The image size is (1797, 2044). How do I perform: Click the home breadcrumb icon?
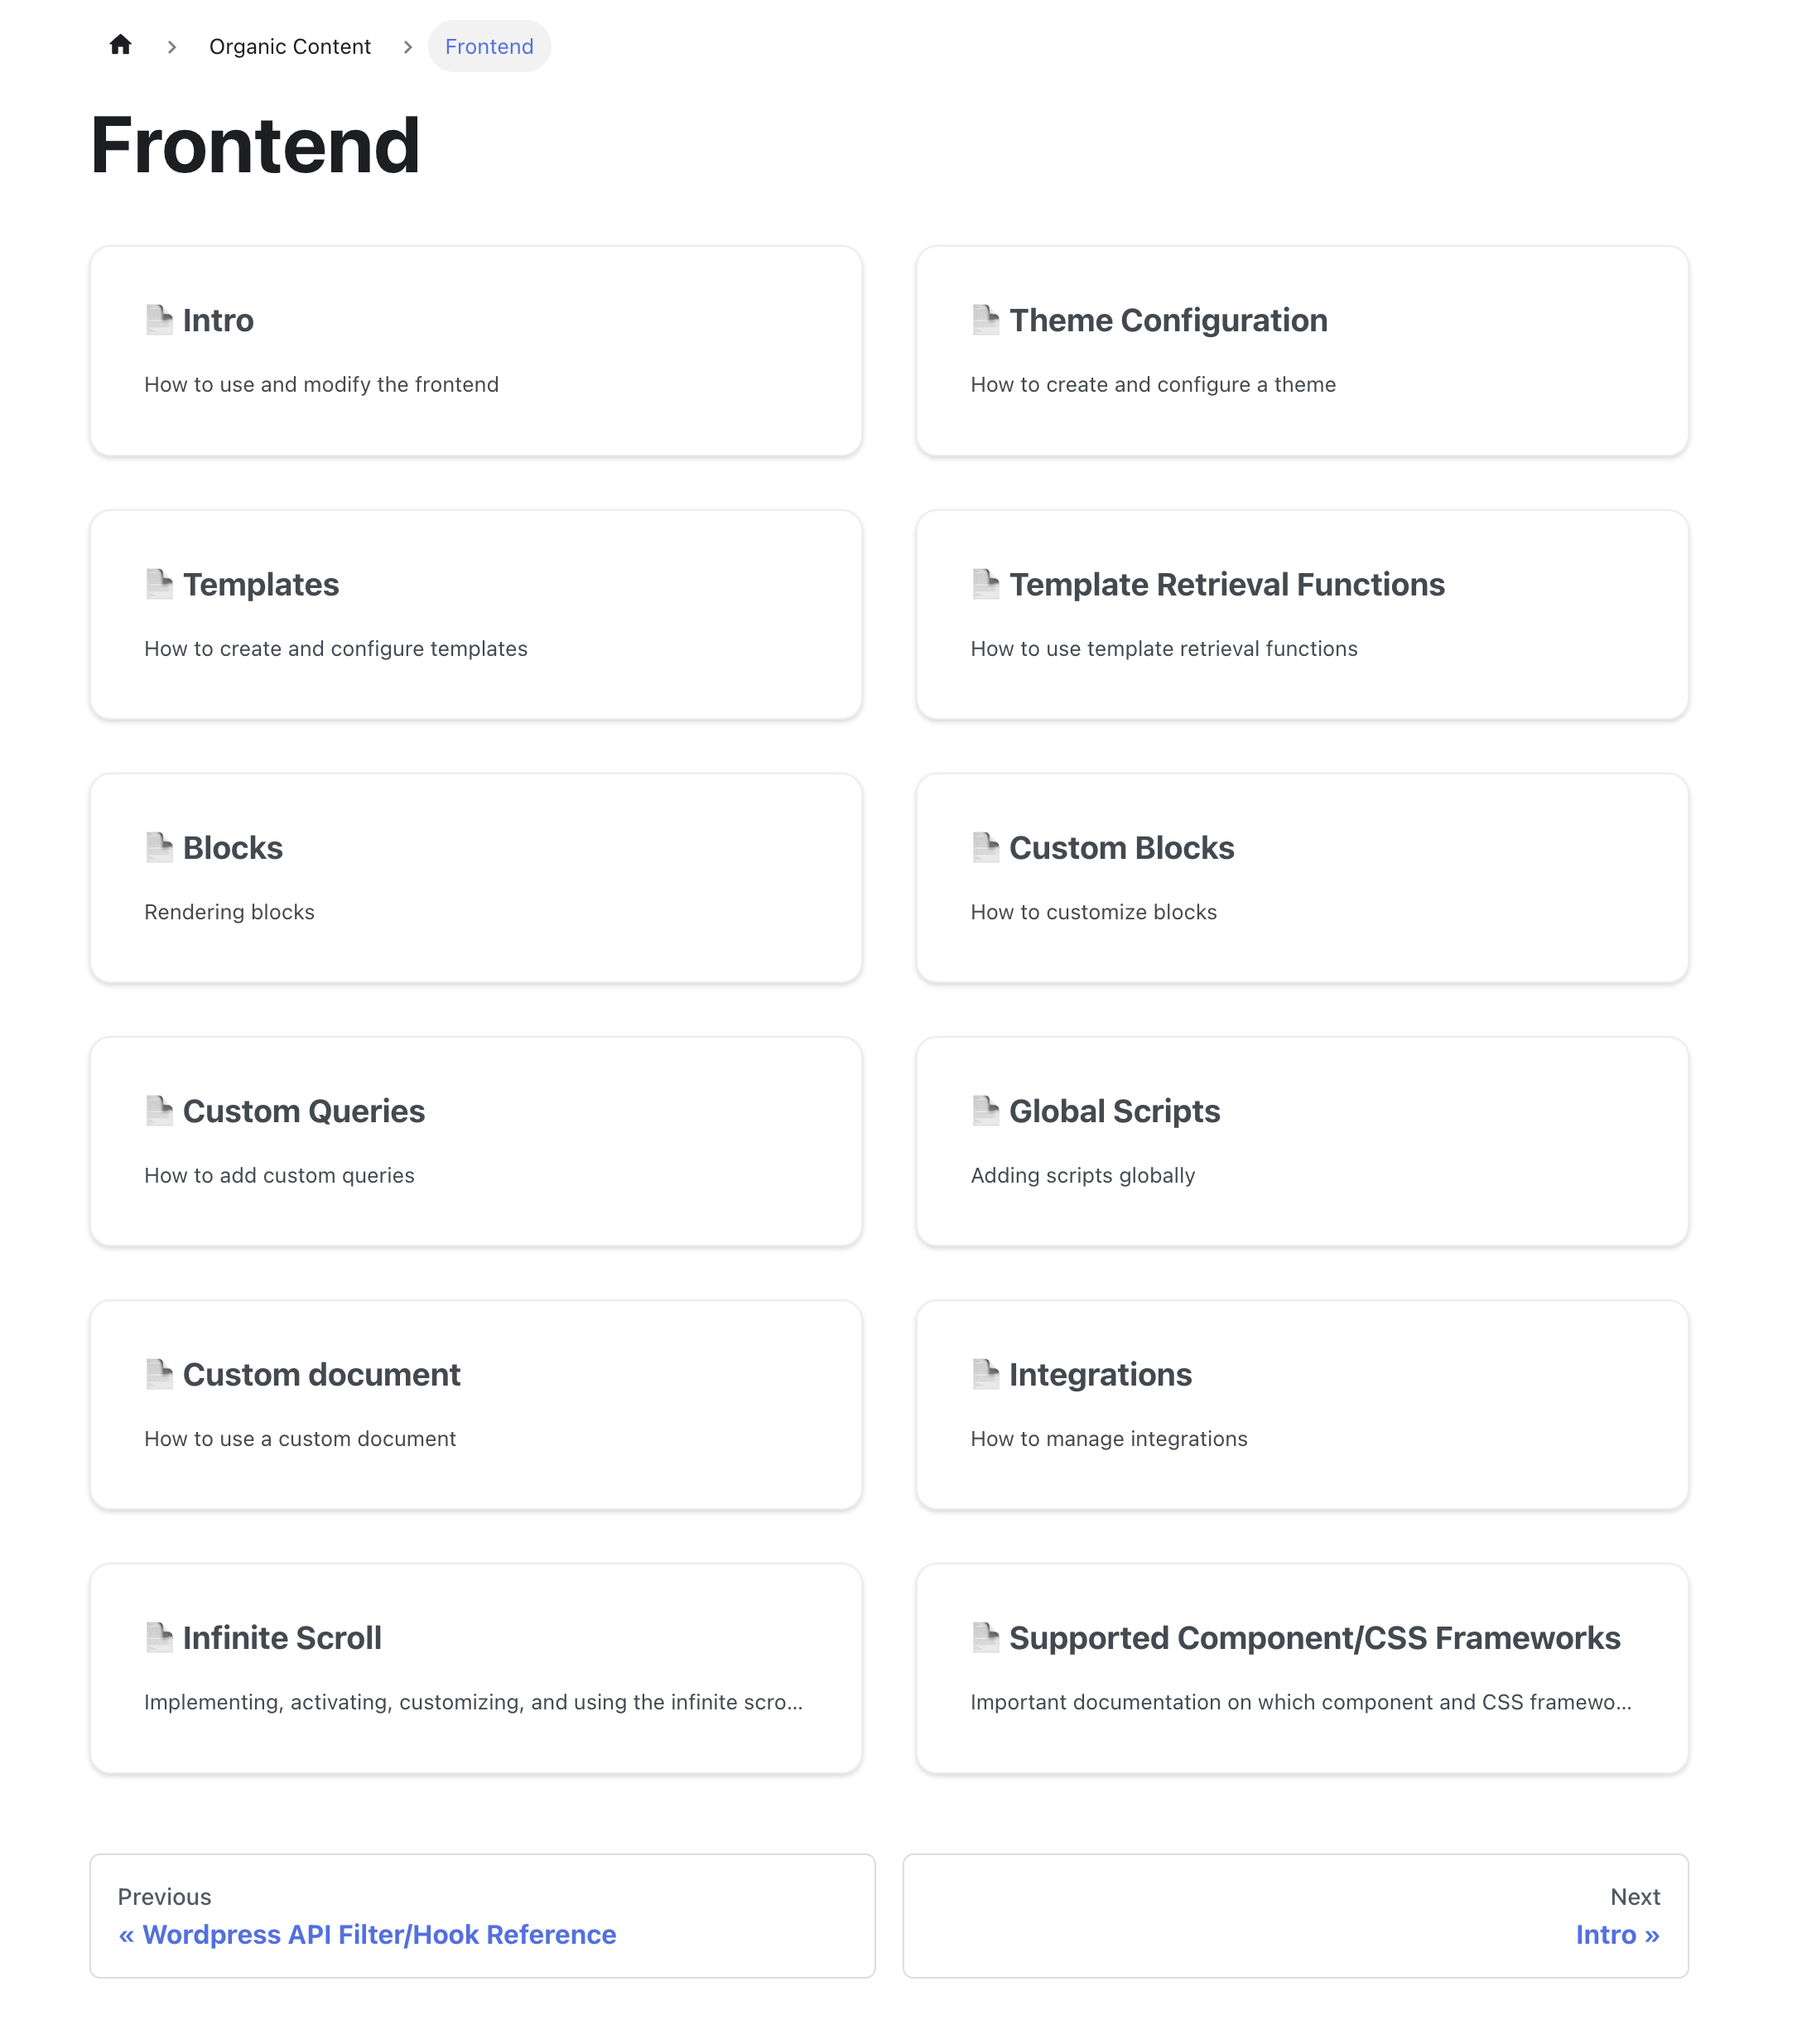118,47
